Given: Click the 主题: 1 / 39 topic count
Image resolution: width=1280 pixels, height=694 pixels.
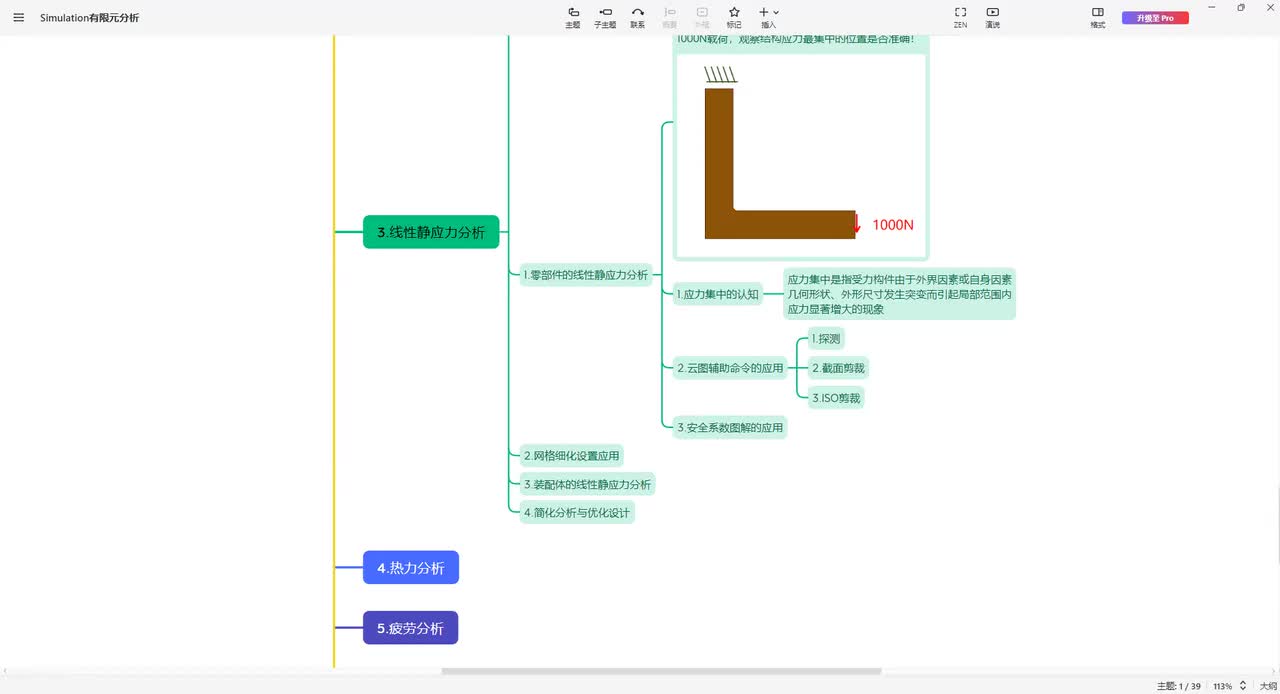Looking at the screenshot, I should (x=1179, y=686).
